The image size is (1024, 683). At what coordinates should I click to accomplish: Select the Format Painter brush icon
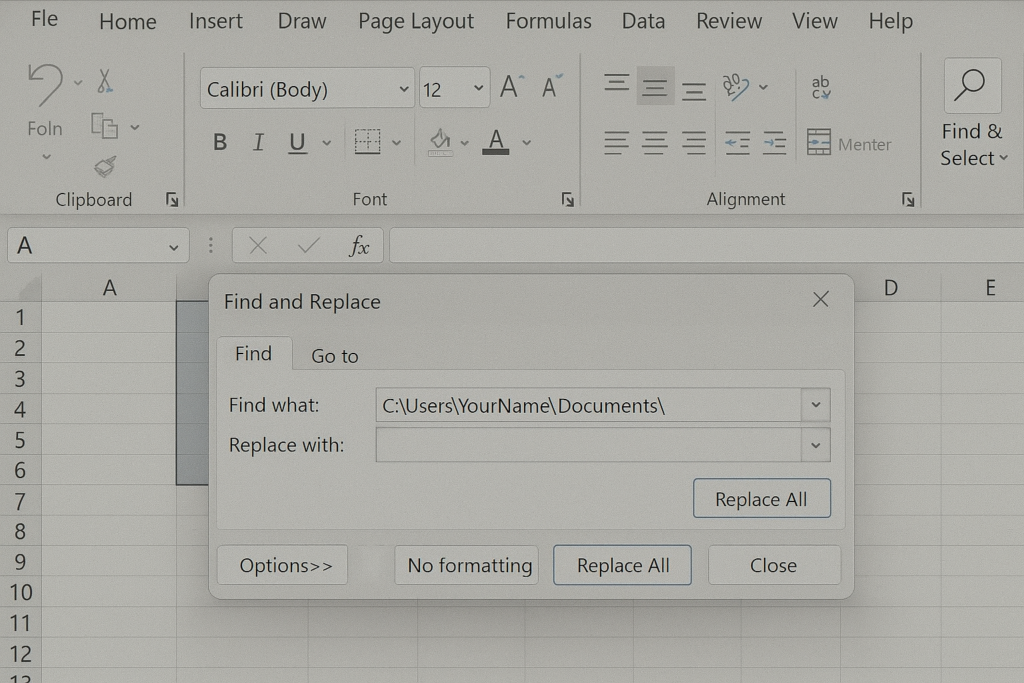pos(105,165)
